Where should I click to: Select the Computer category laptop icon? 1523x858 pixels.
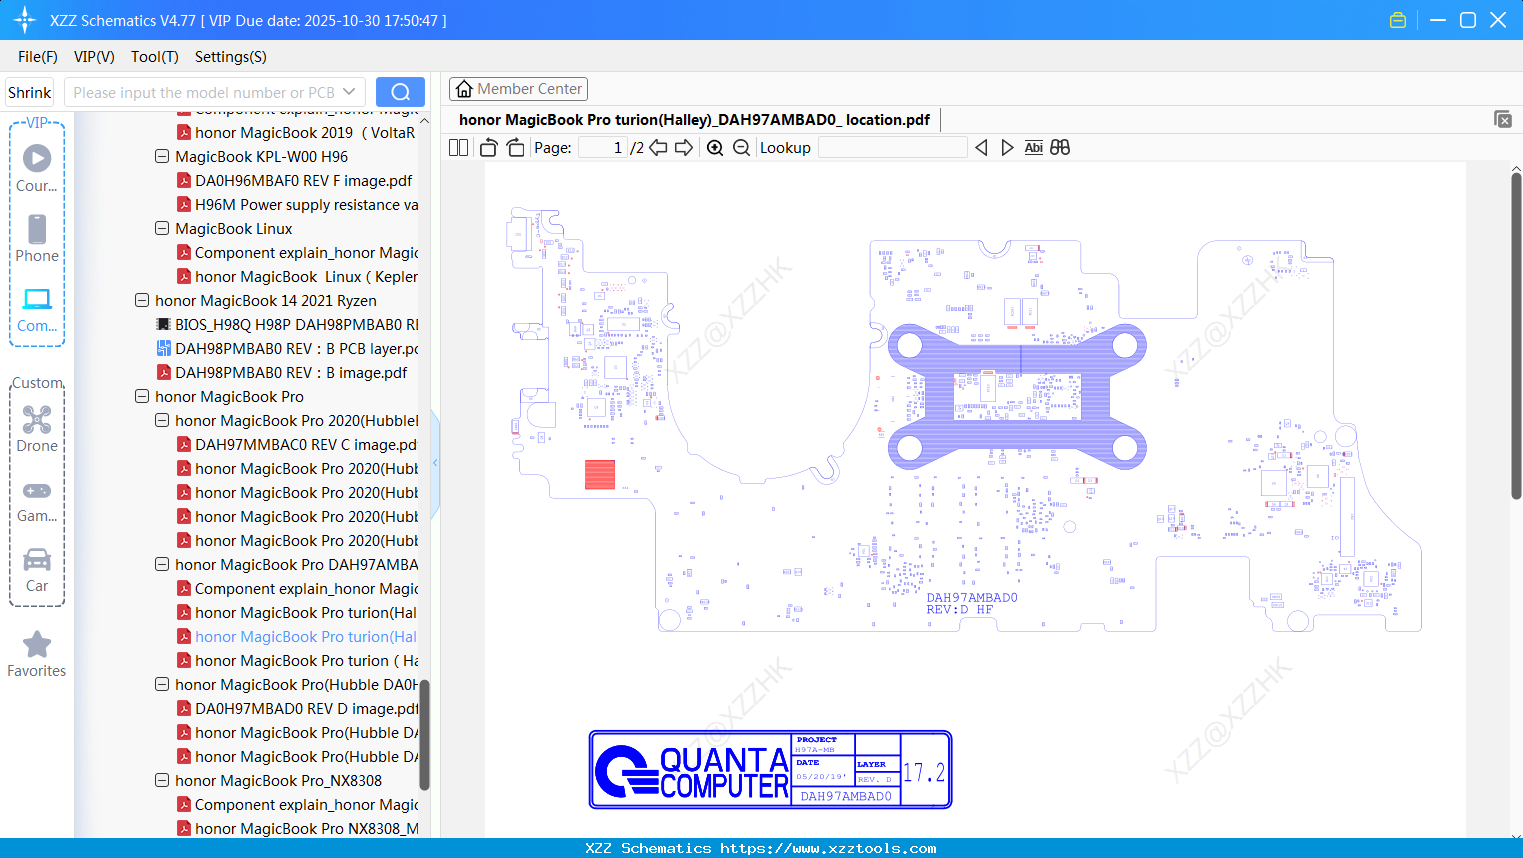tap(37, 309)
